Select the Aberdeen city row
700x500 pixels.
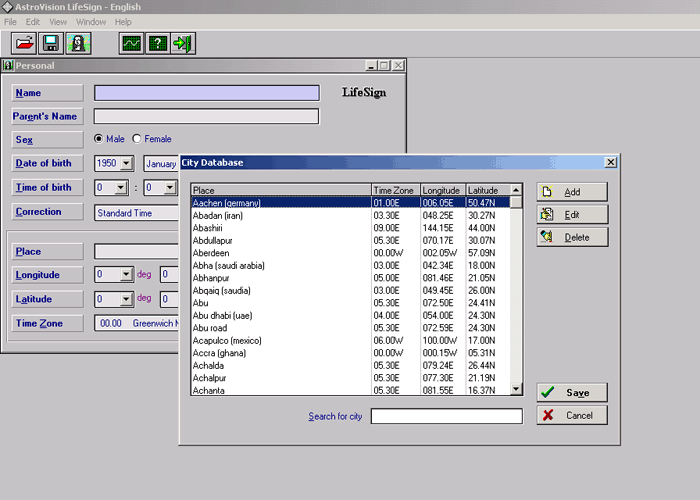click(350, 253)
